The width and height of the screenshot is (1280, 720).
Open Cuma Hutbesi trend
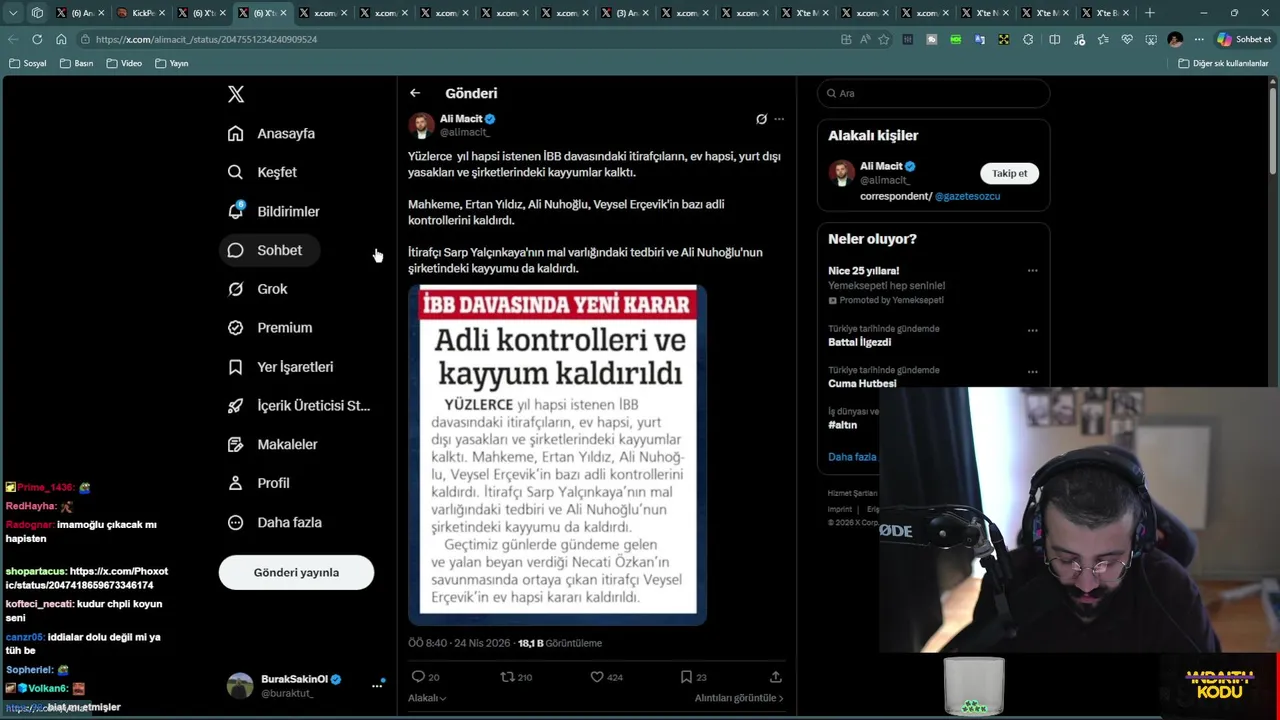click(862, 383)
